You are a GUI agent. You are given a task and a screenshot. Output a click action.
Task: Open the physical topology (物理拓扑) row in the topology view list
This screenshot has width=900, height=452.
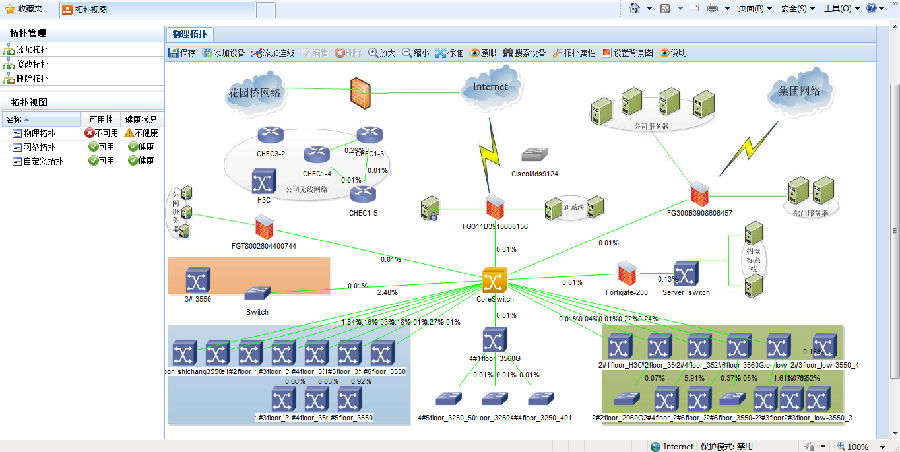pyautogui.click(x=82, y=133)
